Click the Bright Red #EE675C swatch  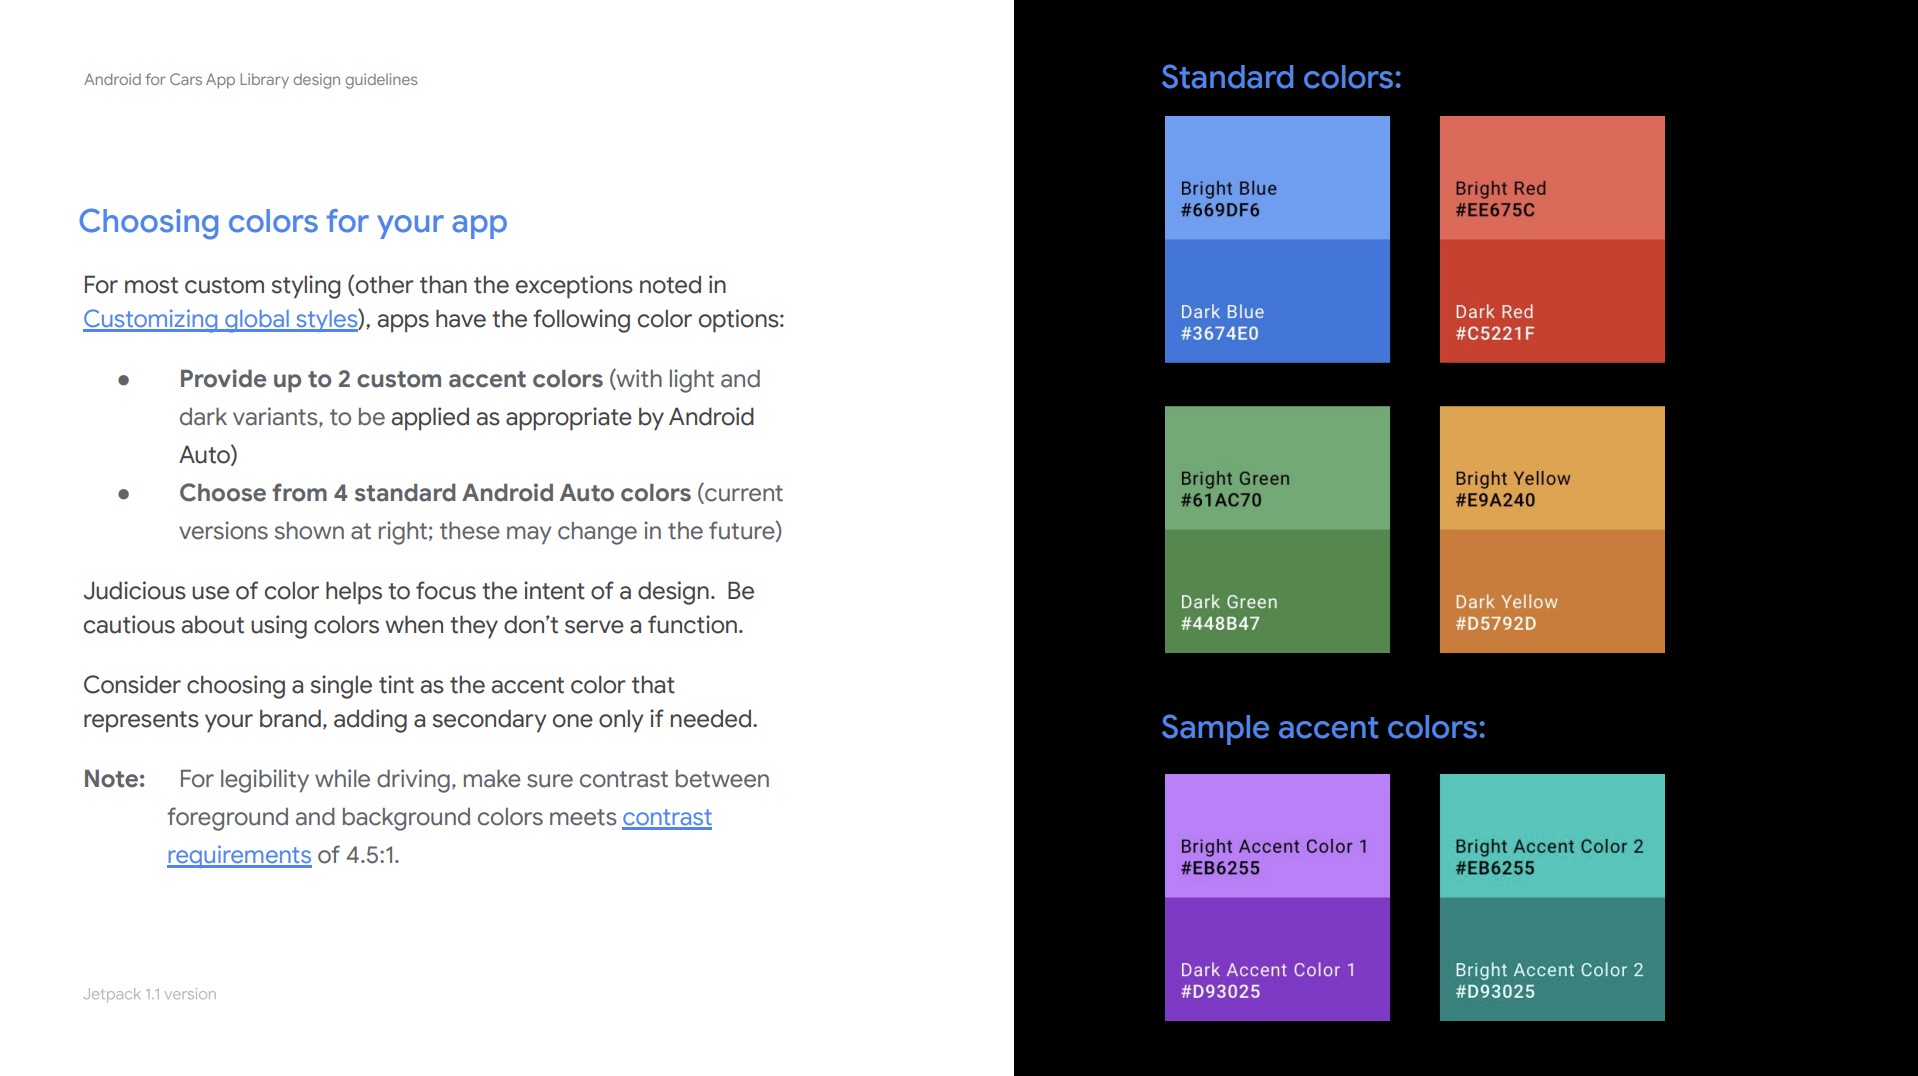click(x=1552, y=178)
